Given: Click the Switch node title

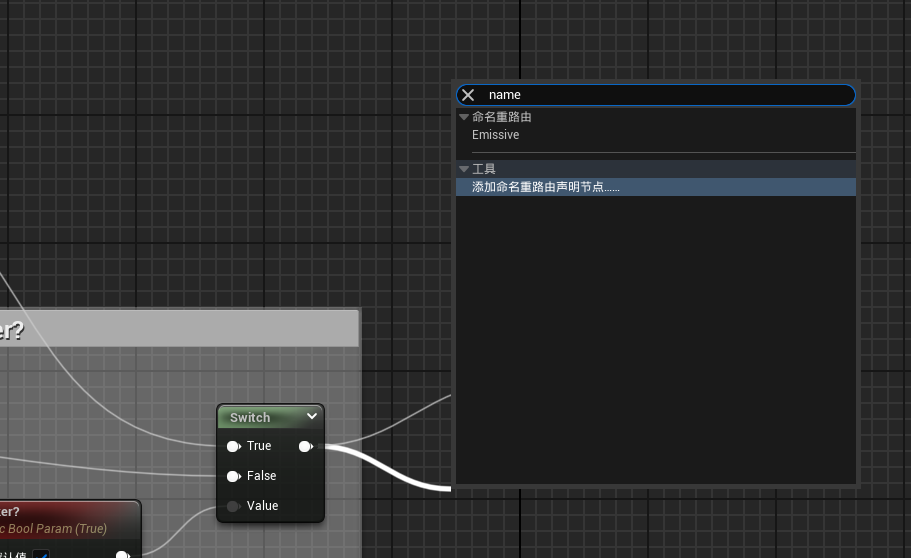Looking at the screenshot, I should click(250, 417).
